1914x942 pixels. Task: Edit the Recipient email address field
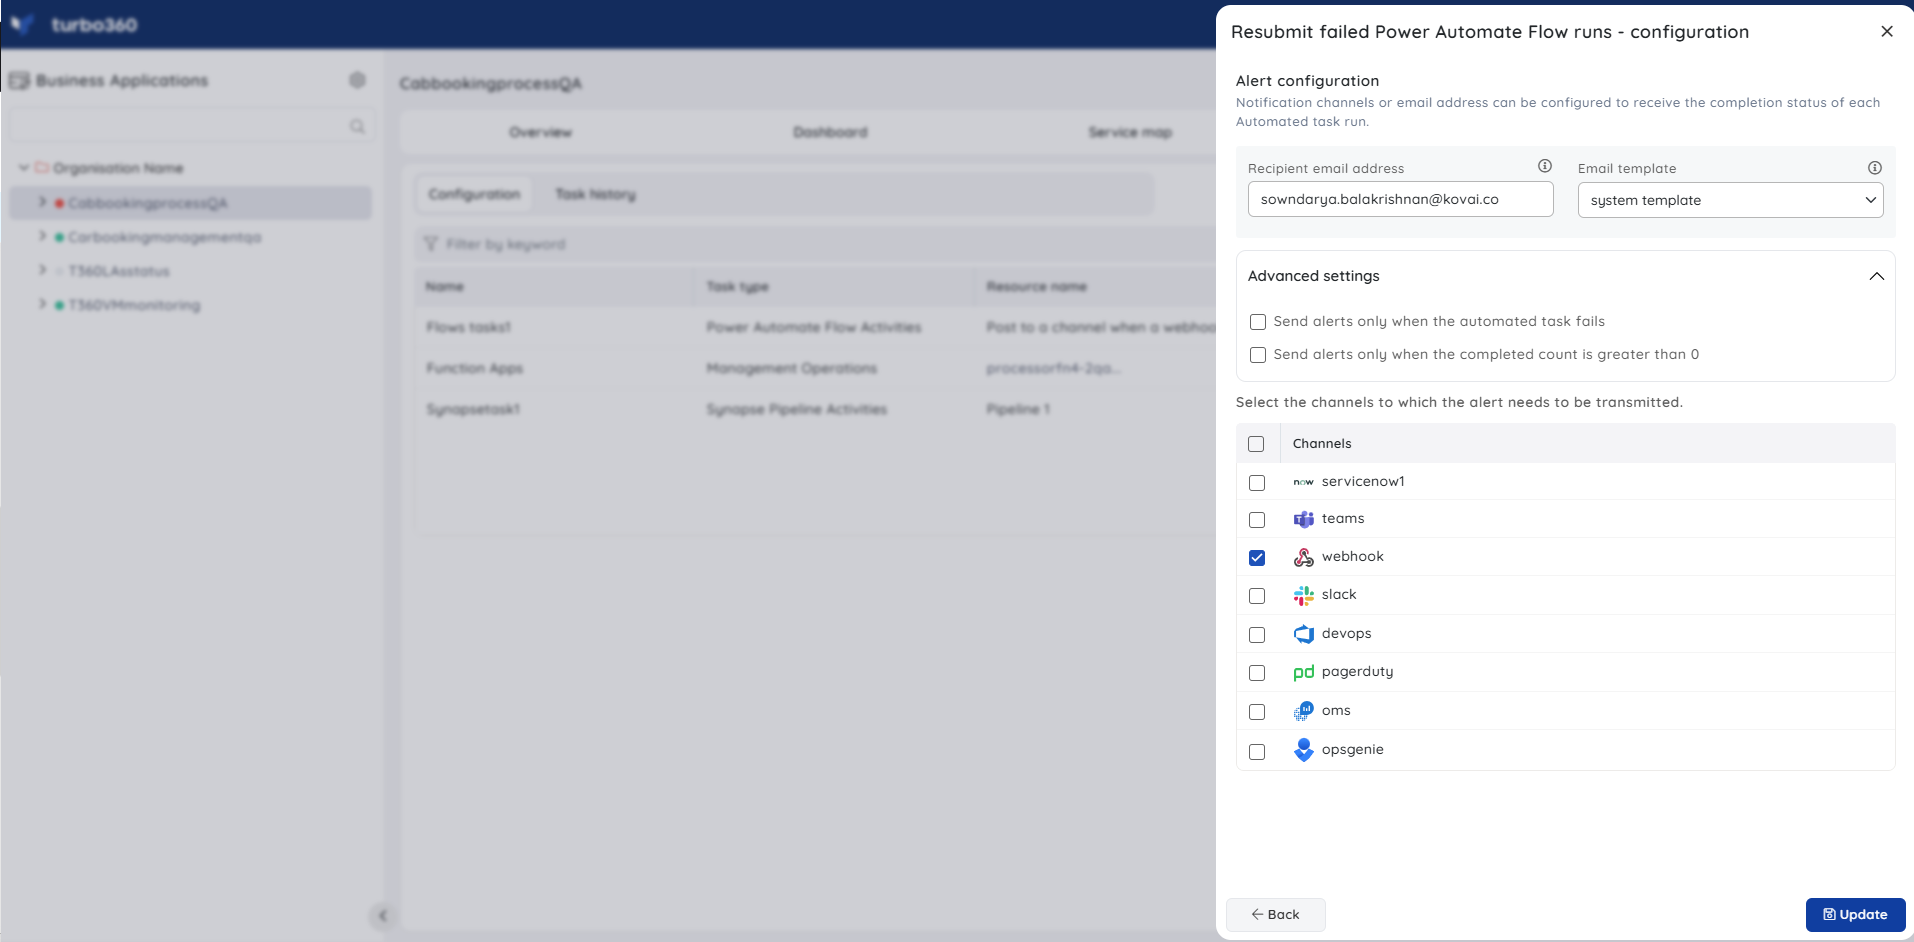[1400, 199]
